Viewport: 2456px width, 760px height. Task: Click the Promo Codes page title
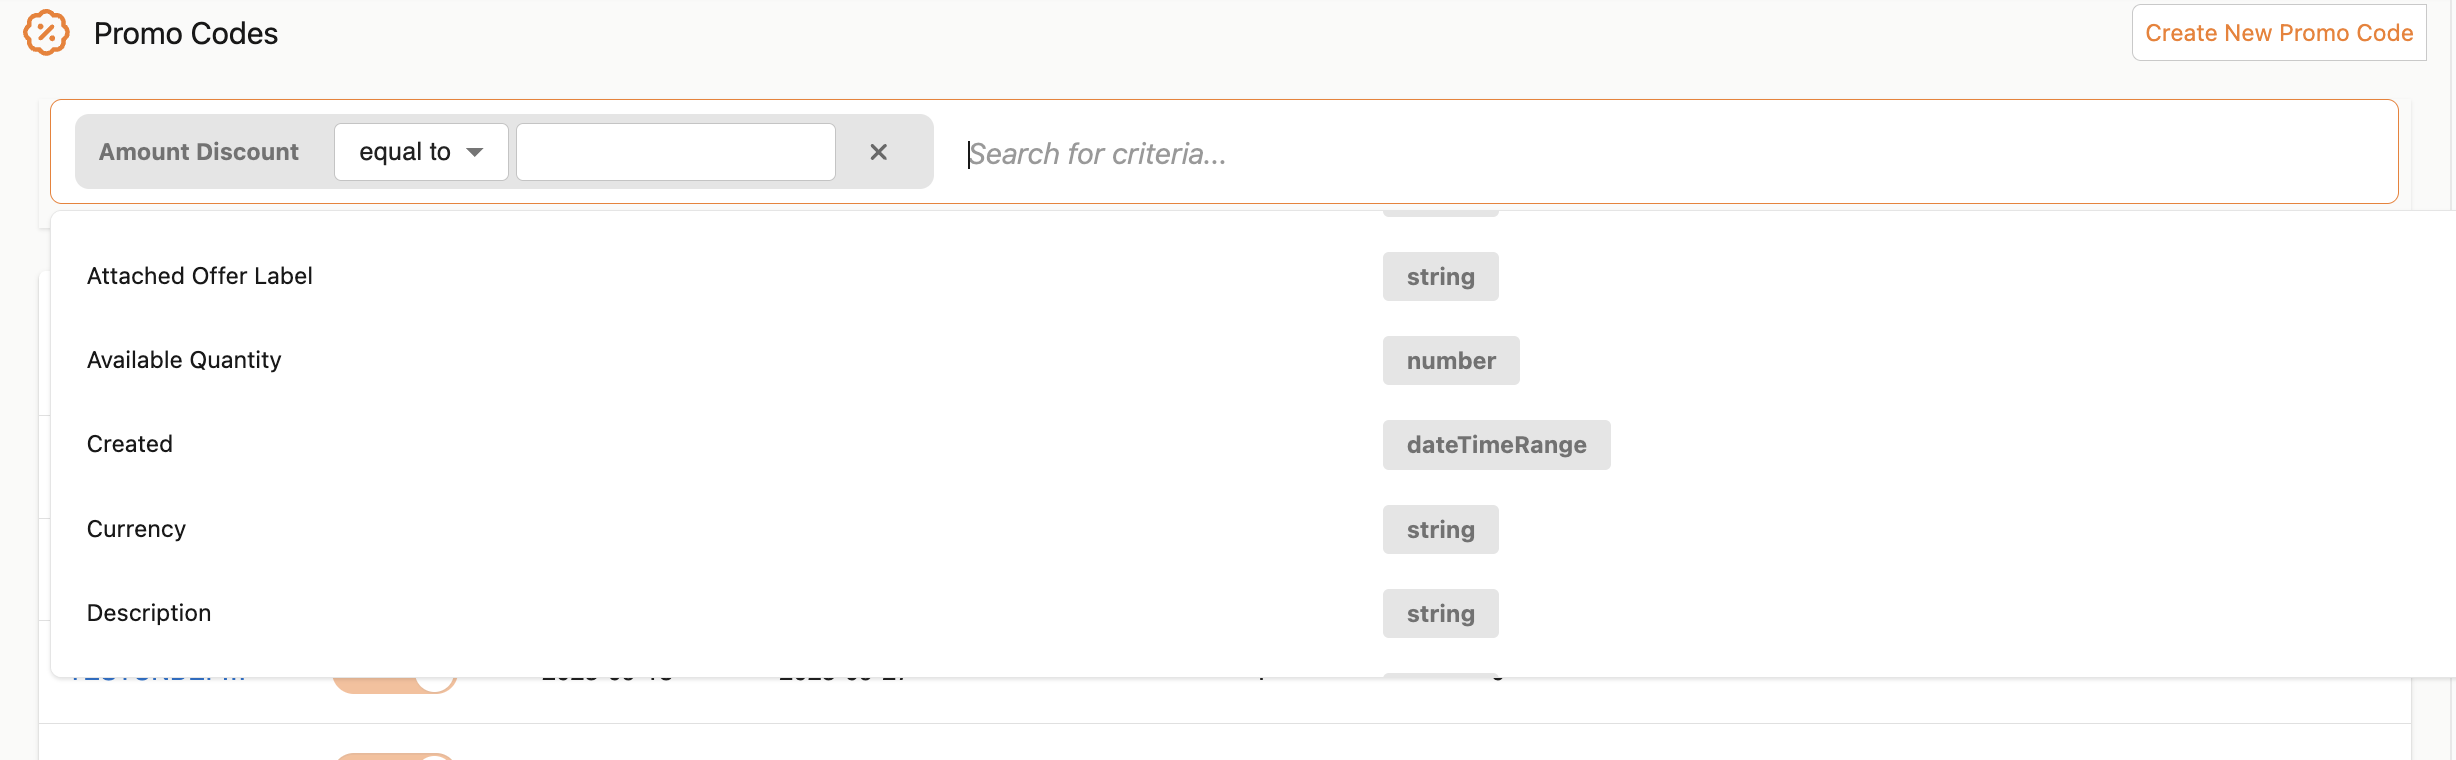point(186,34)
